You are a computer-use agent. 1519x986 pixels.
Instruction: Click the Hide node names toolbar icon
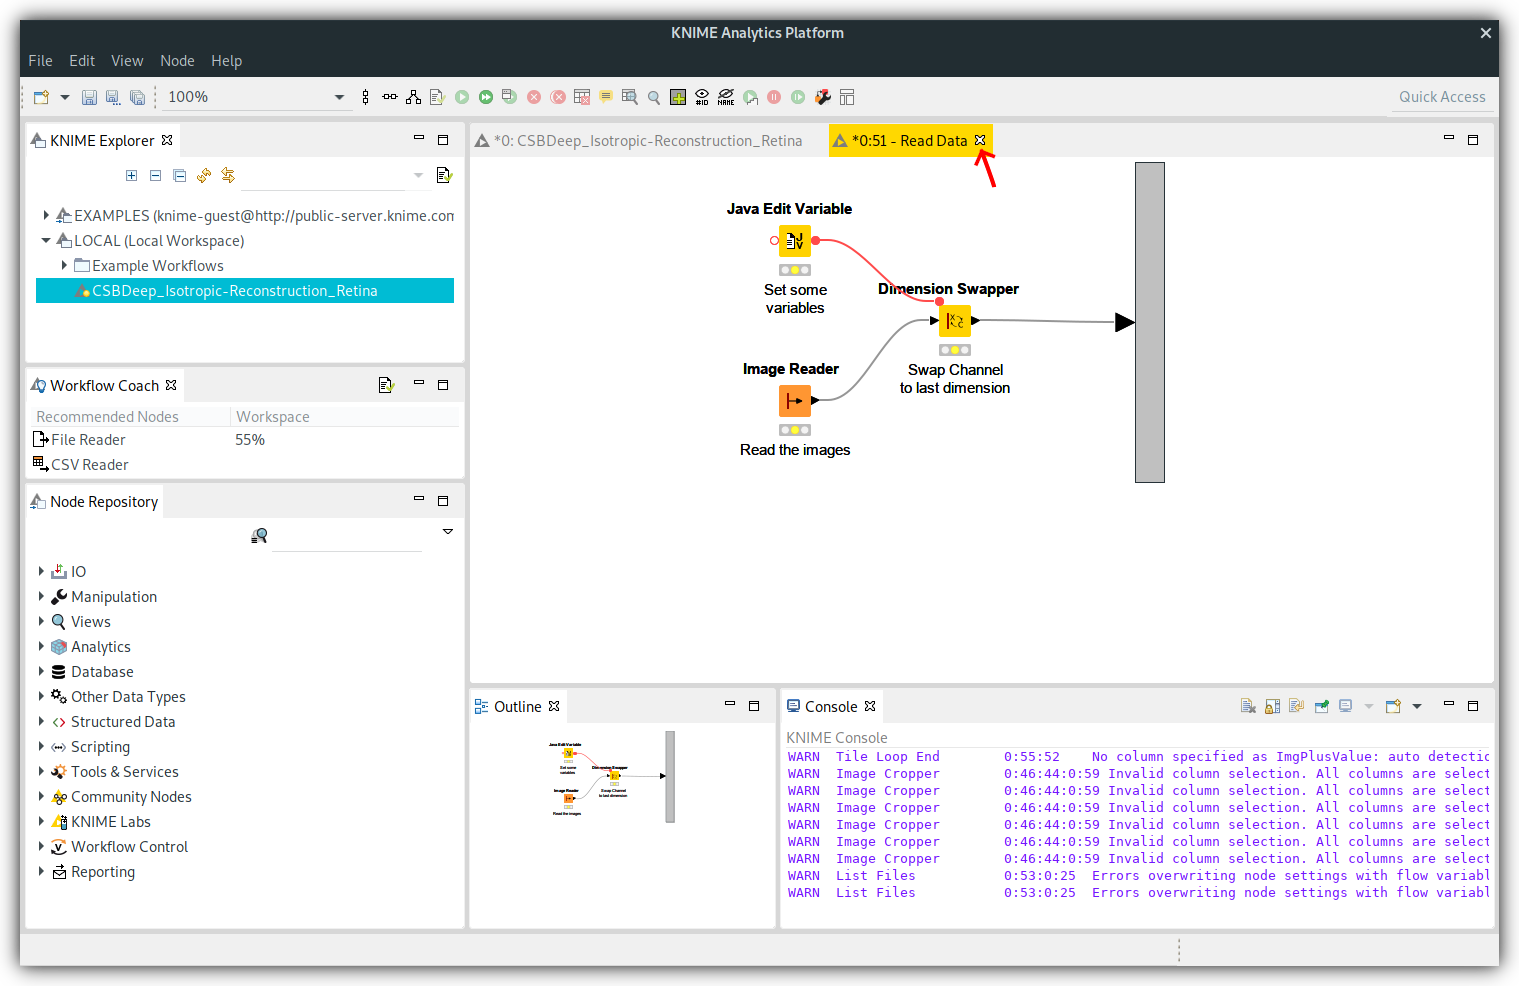pyautogui.click(x=726, y=97)
